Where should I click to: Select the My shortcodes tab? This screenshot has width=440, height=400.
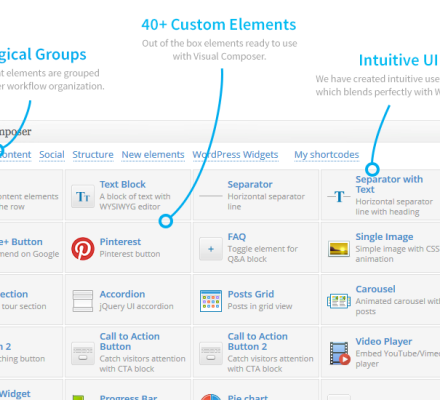point(327,155)
